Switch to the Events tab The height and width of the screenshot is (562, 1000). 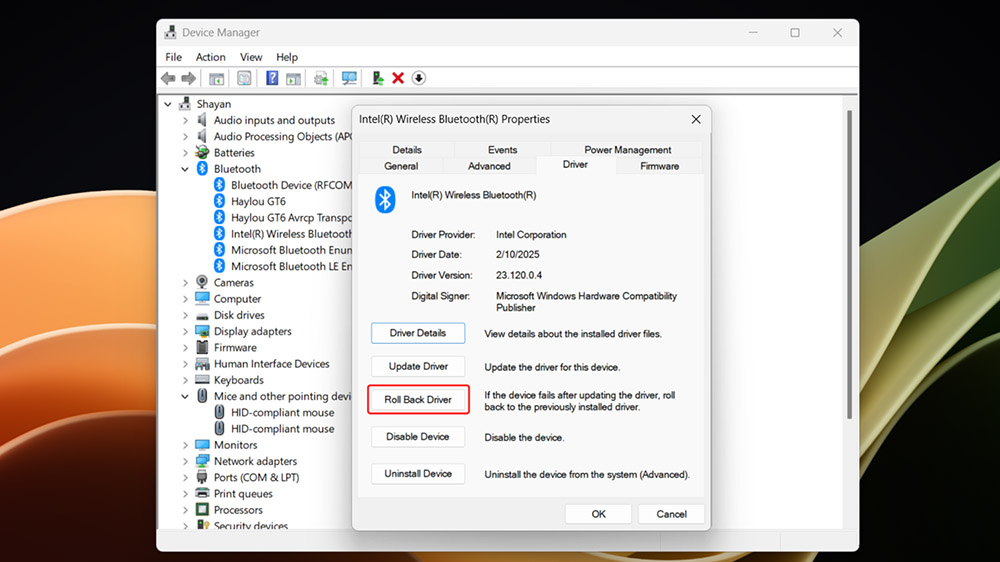[x=503, y=149]
